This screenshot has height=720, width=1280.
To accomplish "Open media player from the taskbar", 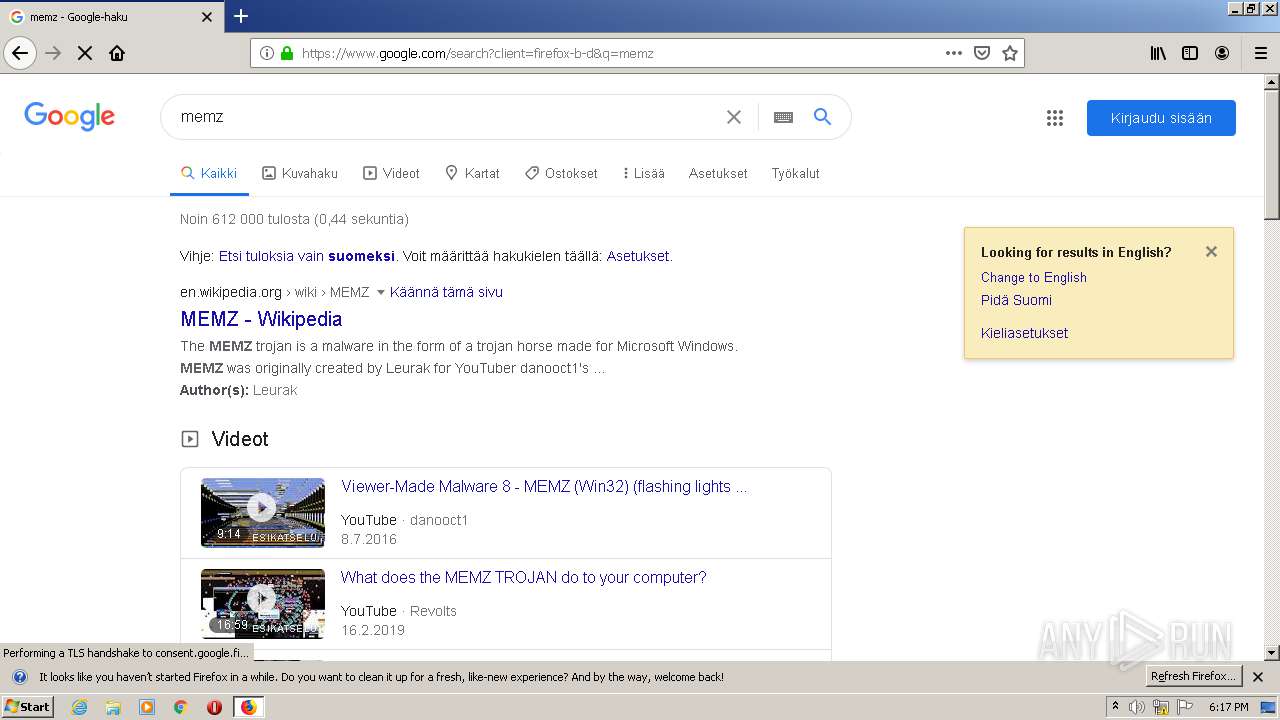I will 147,707.
